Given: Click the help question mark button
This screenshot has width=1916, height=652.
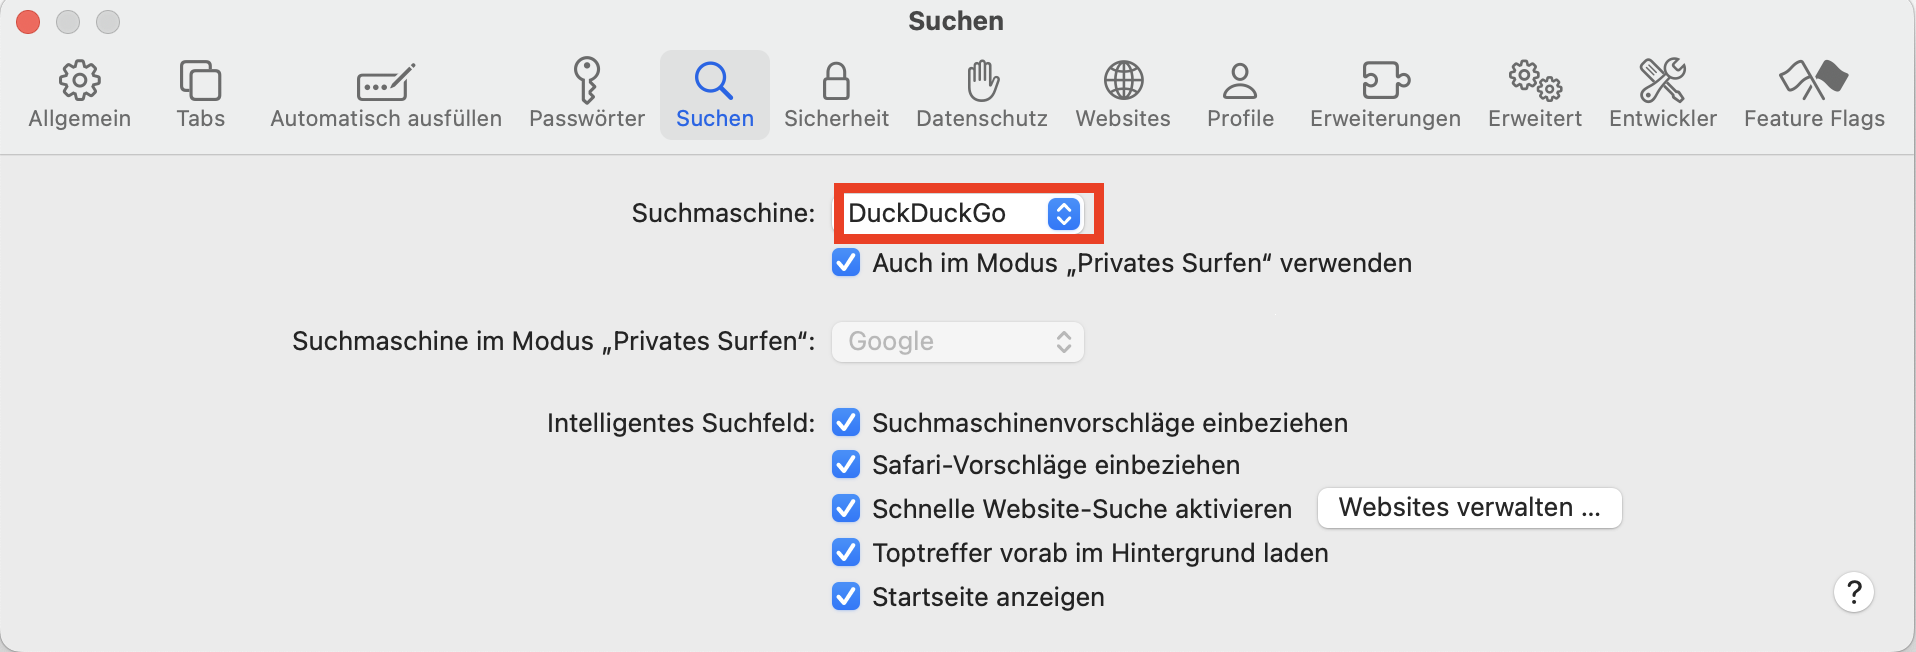Looking at the screenshot, I should [1853, 592].
